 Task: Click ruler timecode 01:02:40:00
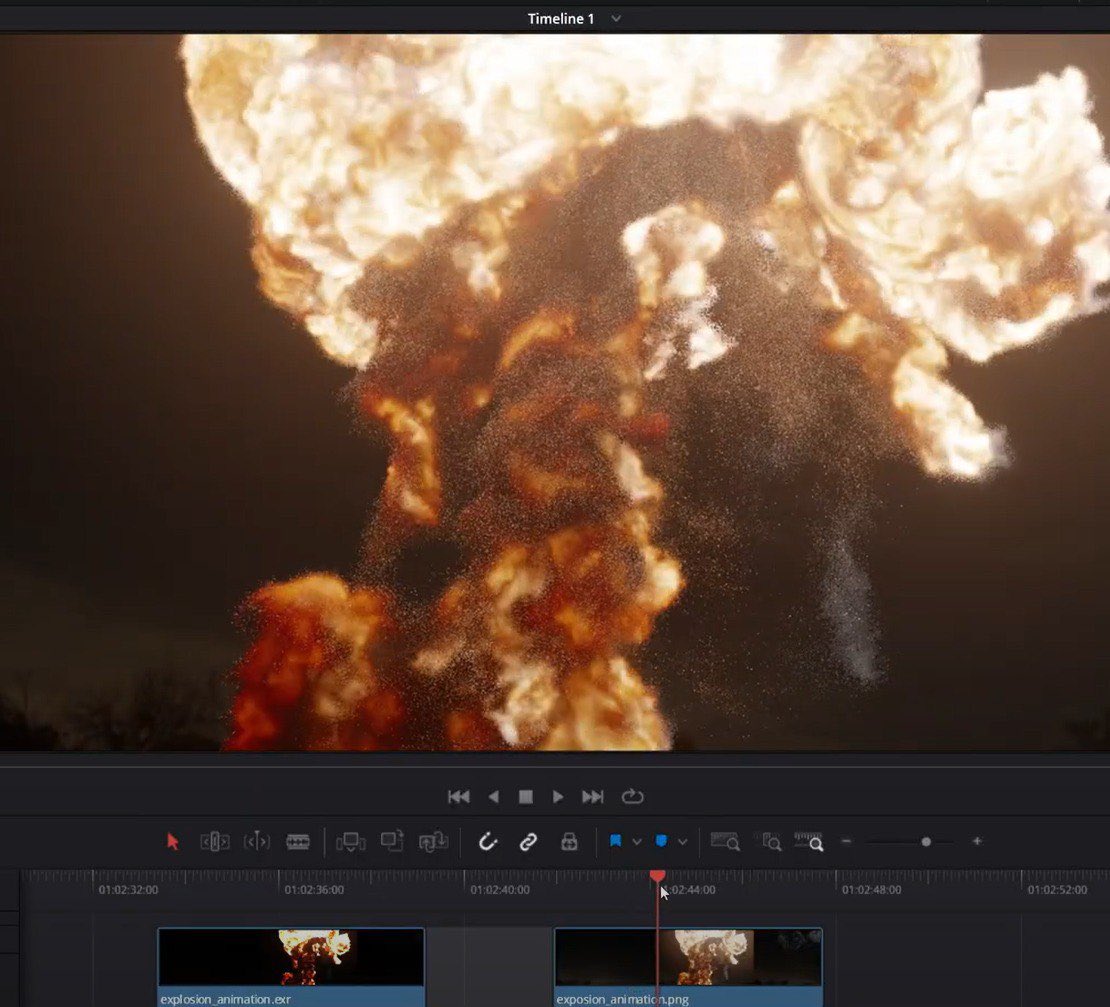[x=500, y=890]
